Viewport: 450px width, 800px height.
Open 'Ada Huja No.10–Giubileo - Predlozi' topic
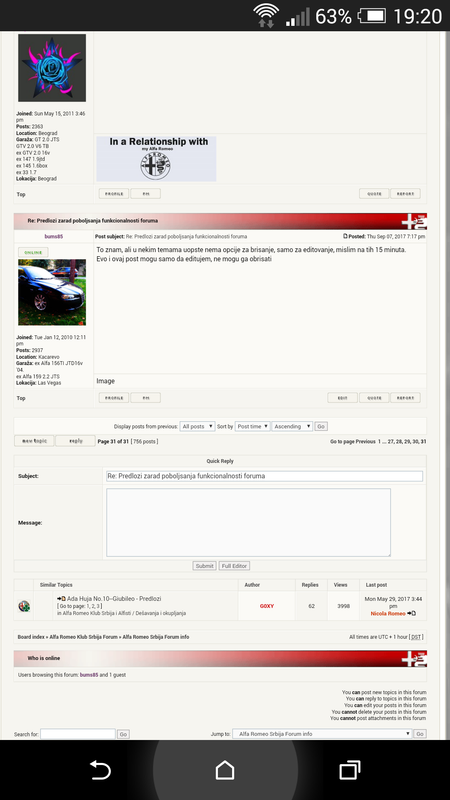pyautogui.click(x=114, y=598)
